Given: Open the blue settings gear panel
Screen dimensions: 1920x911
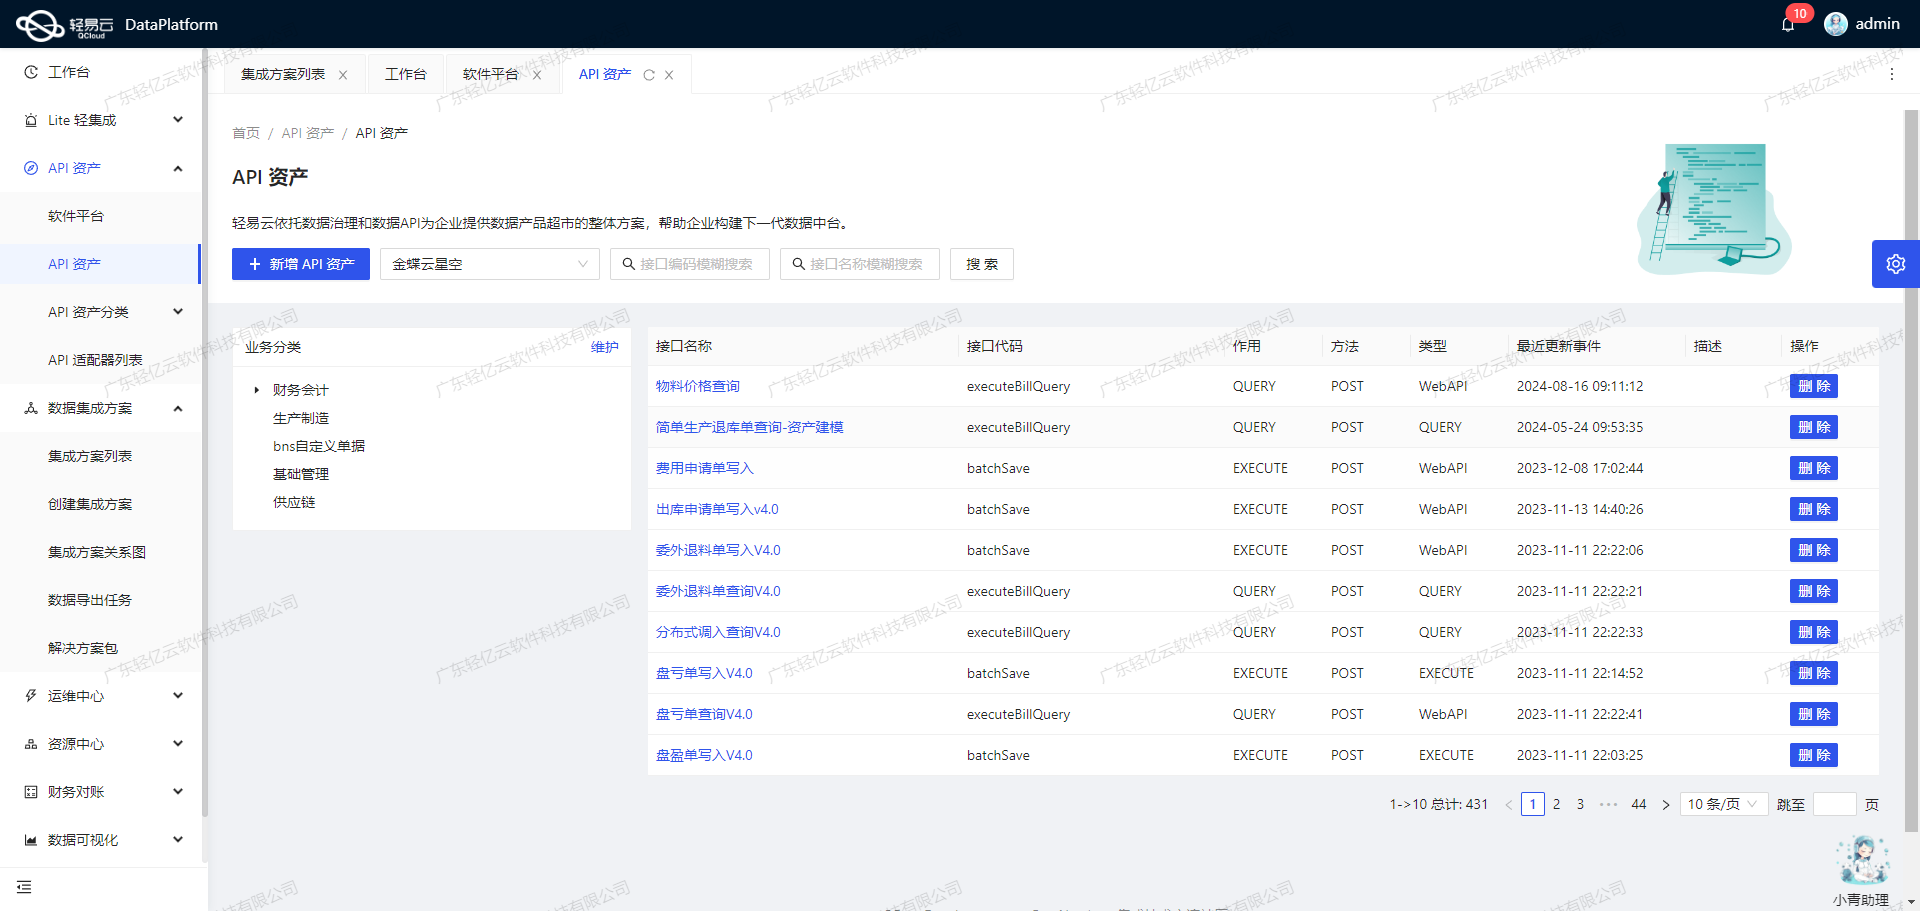Looking at the screenshot, I should [x=1896, y=264].
